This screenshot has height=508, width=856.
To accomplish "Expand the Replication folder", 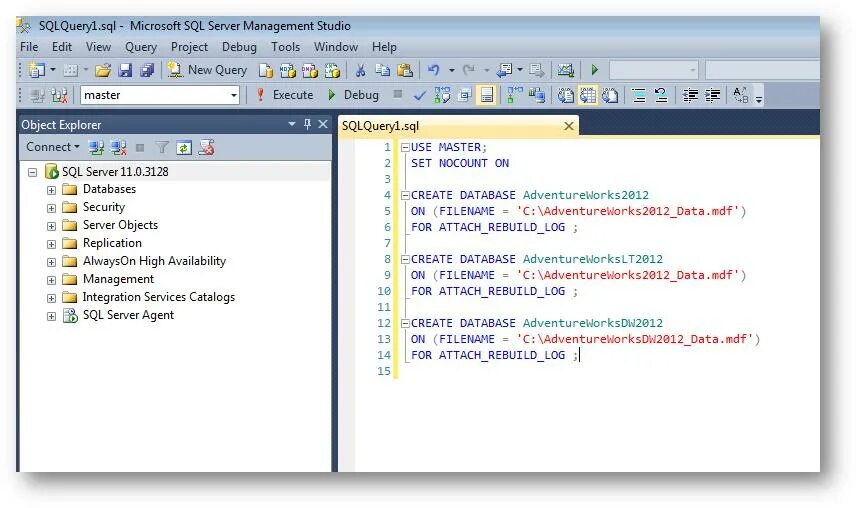I will point(51,244).
